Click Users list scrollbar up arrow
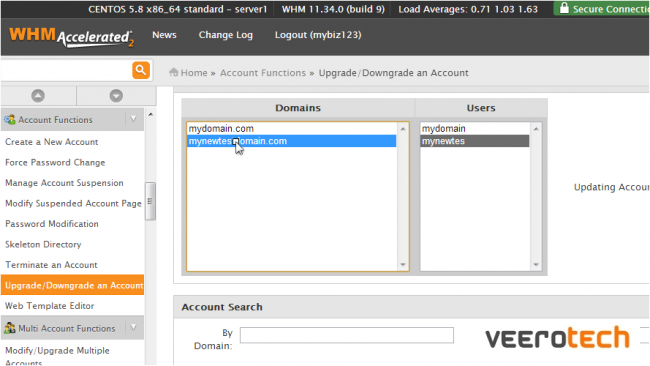This screenshot has width=650, height=366. 536,129
